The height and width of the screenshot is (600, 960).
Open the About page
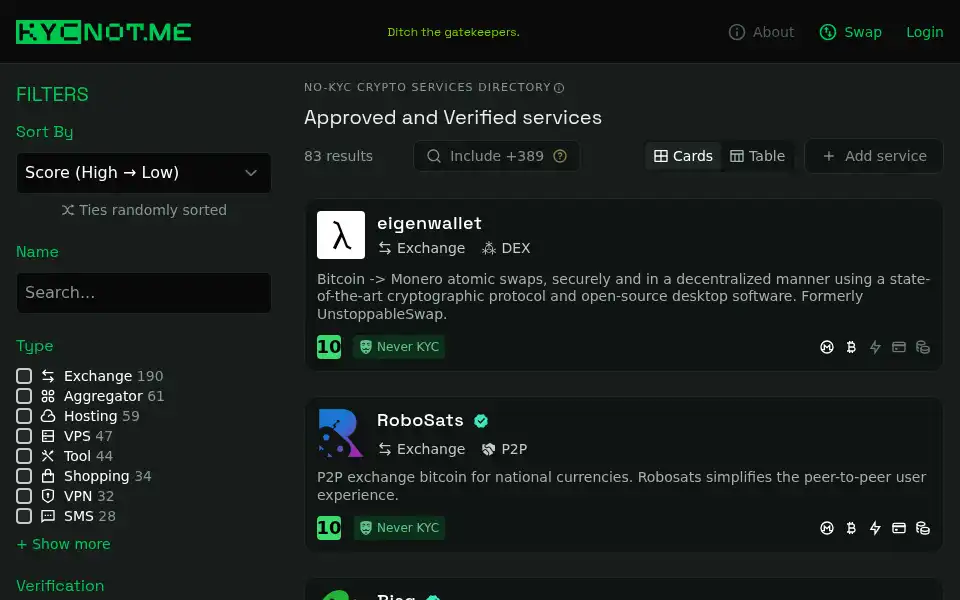tap(761, 32)
